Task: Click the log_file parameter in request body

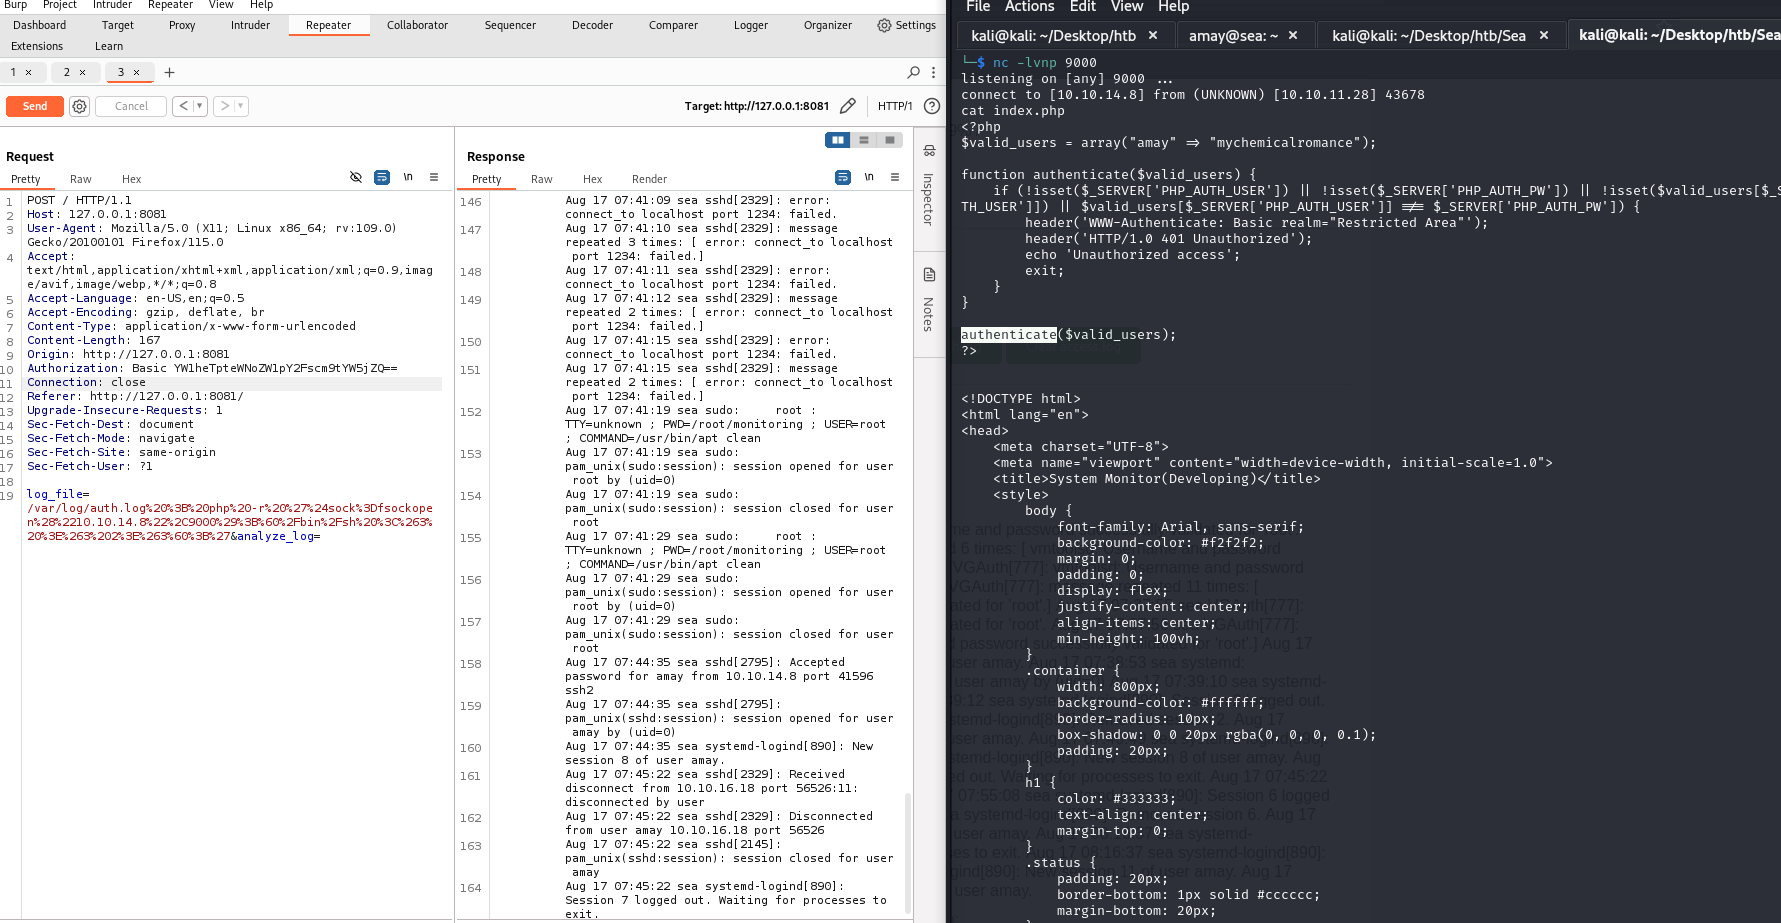Action: click(x=58, y=494)
